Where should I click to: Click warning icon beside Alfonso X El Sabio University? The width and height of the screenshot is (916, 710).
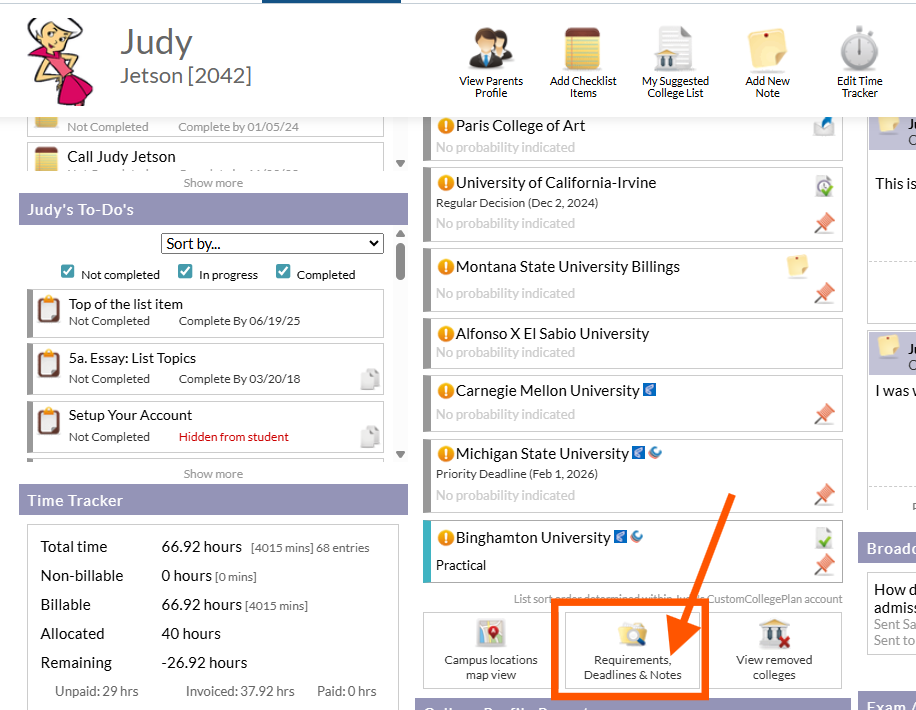point(445,334)
